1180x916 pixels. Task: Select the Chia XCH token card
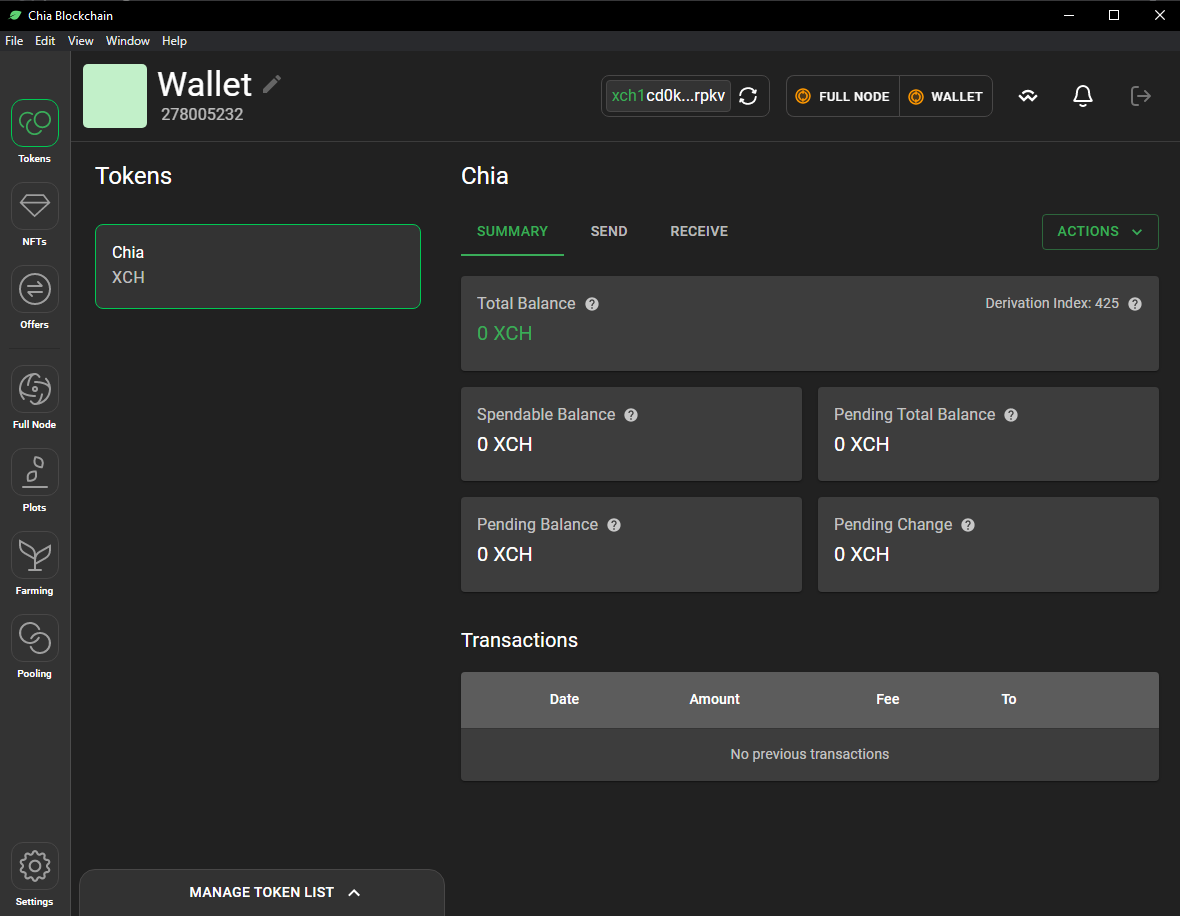(258, 266)
